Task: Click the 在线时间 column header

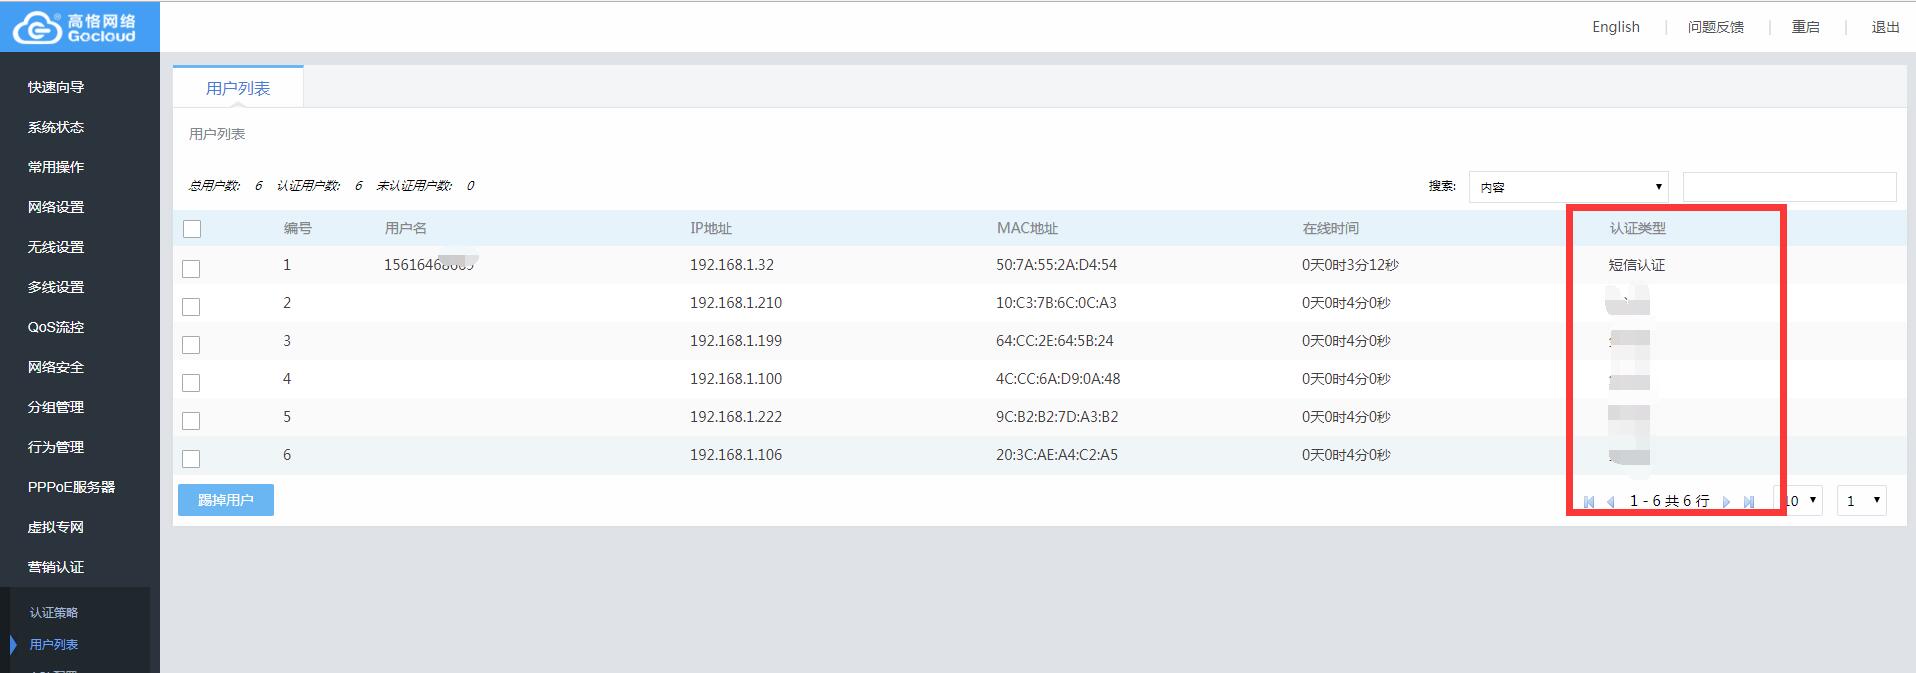Action: coord(1331,228)
